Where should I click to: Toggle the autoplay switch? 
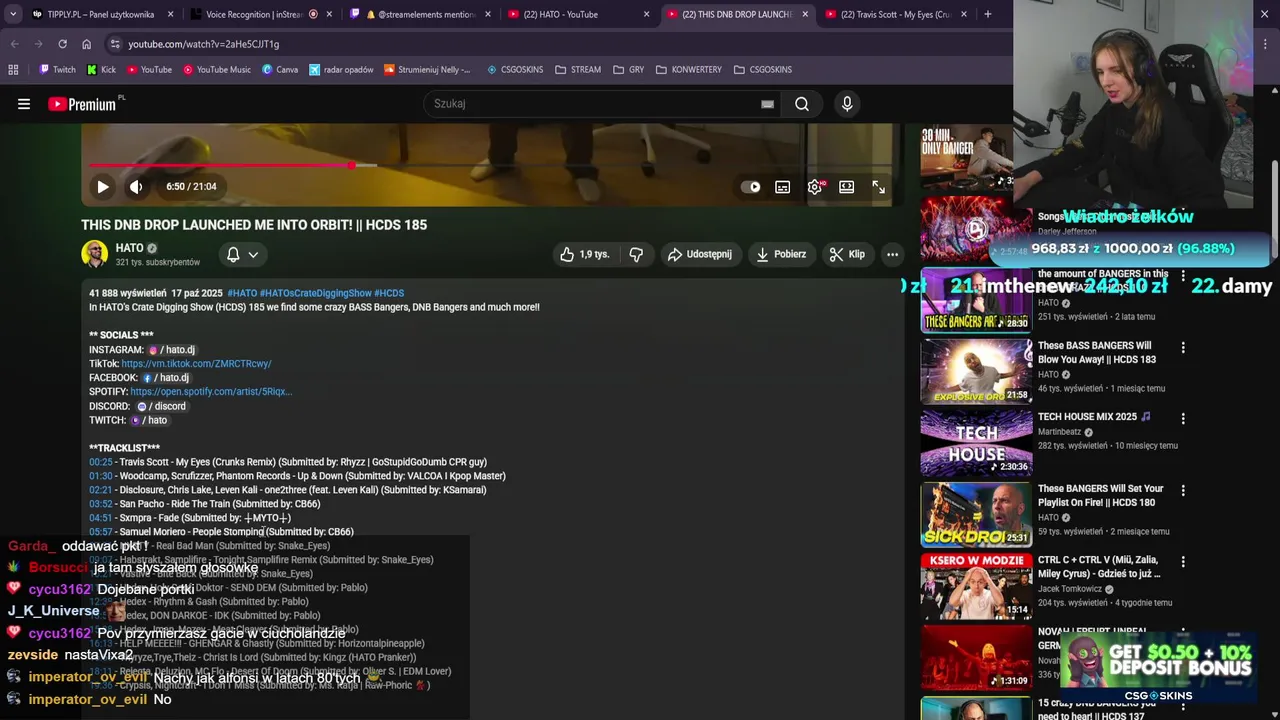point(750,187)
